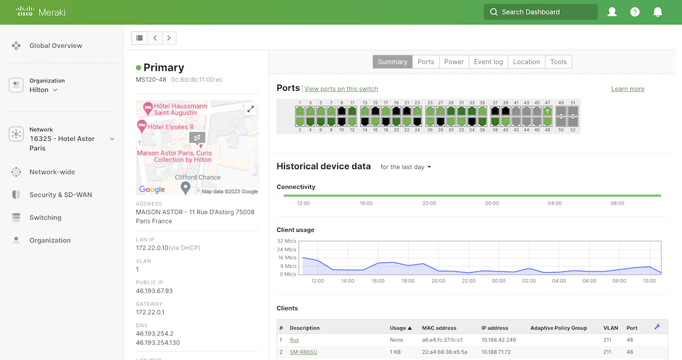682x360 pixels.
Task: Open Network-wide menu item
Action: (x=52, y=172)
